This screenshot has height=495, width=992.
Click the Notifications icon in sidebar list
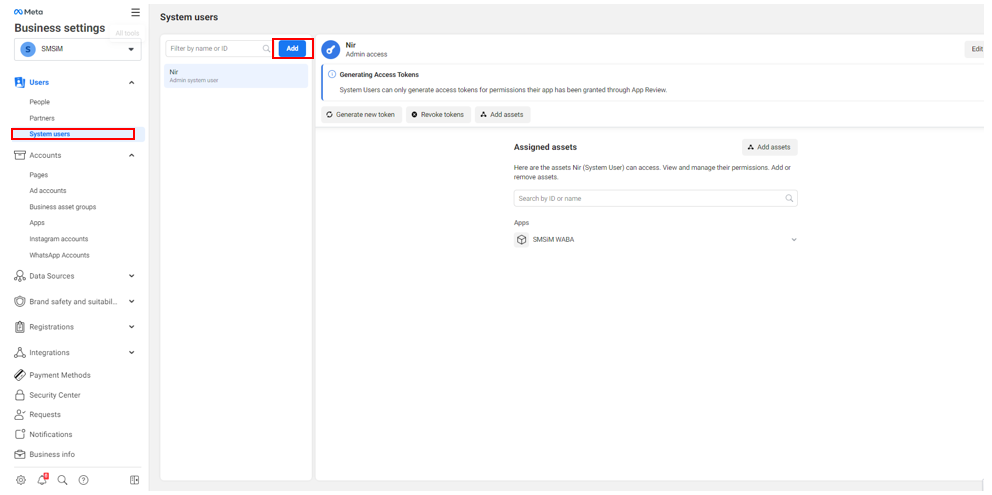(x=20, y=434)
